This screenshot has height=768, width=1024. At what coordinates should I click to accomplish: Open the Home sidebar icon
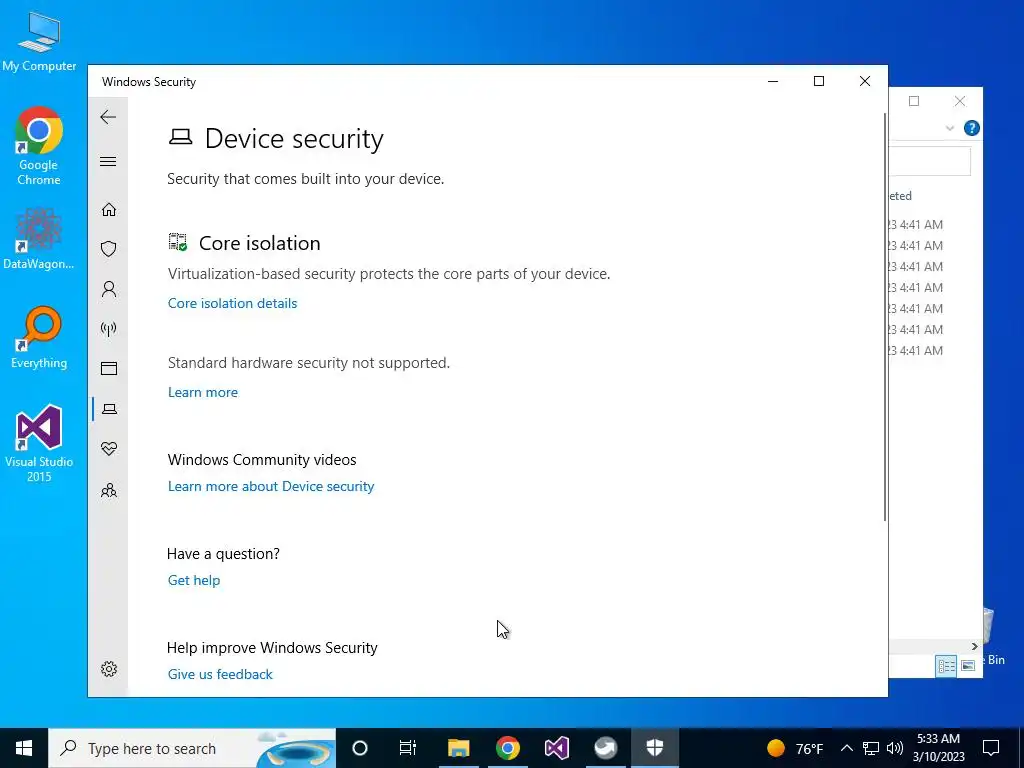coord(109,209)
